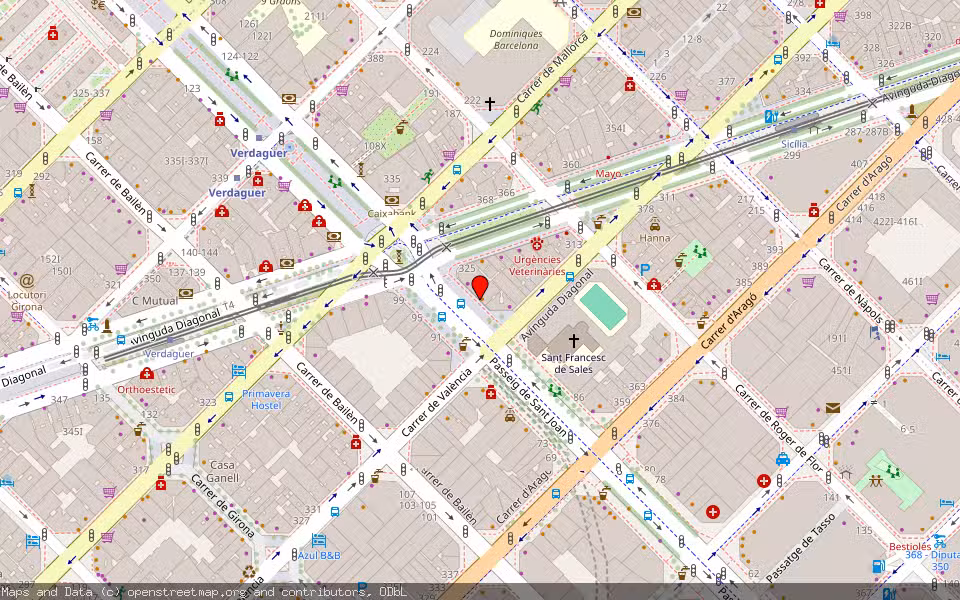960x600 pixels.
Task: Click the Carrer de Girona street label
Action: point(222,506)
